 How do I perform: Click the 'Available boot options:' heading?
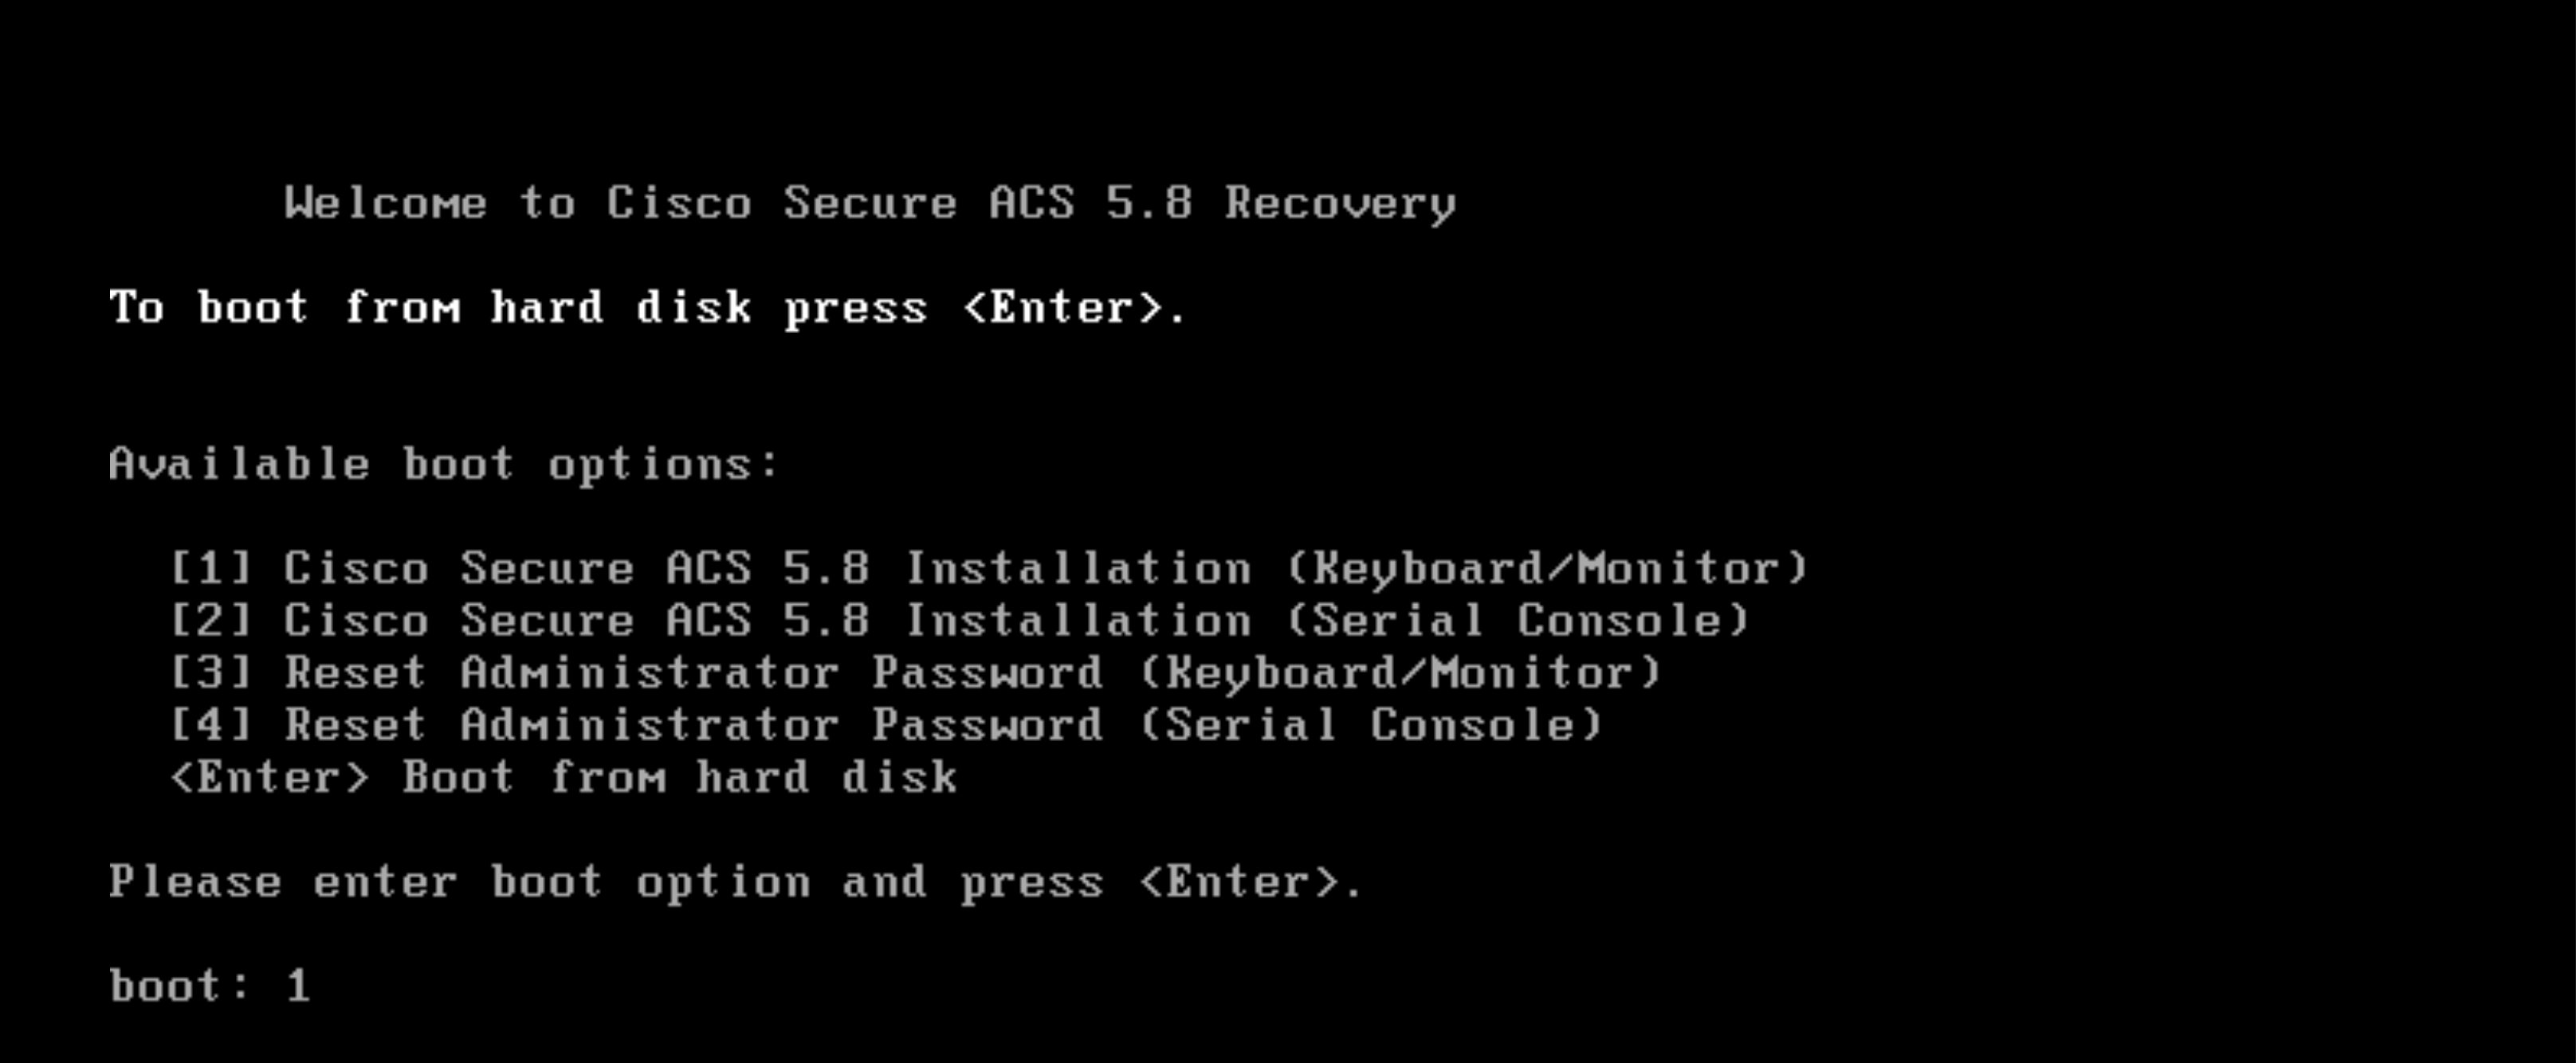tap(444, 465)
